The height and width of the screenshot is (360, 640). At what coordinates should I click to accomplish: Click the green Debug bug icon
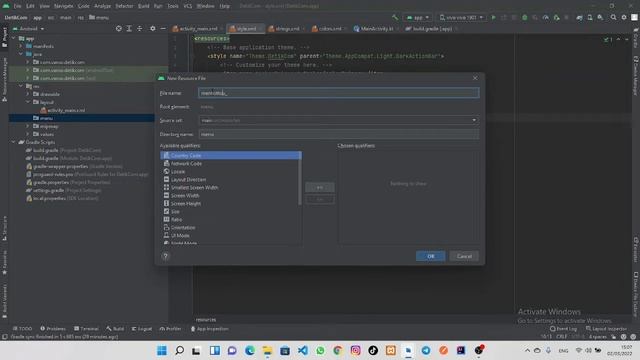525,18
